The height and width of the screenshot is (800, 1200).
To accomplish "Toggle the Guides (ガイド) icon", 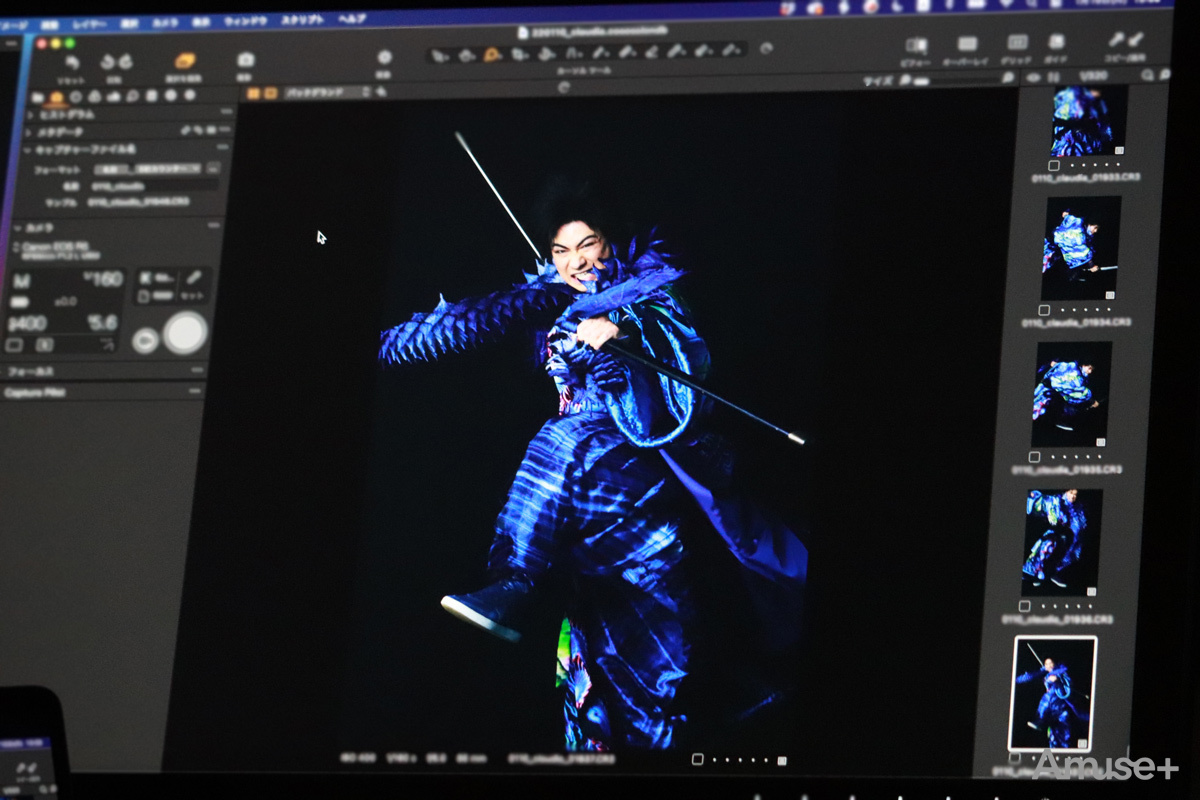I will point(1056,42).
